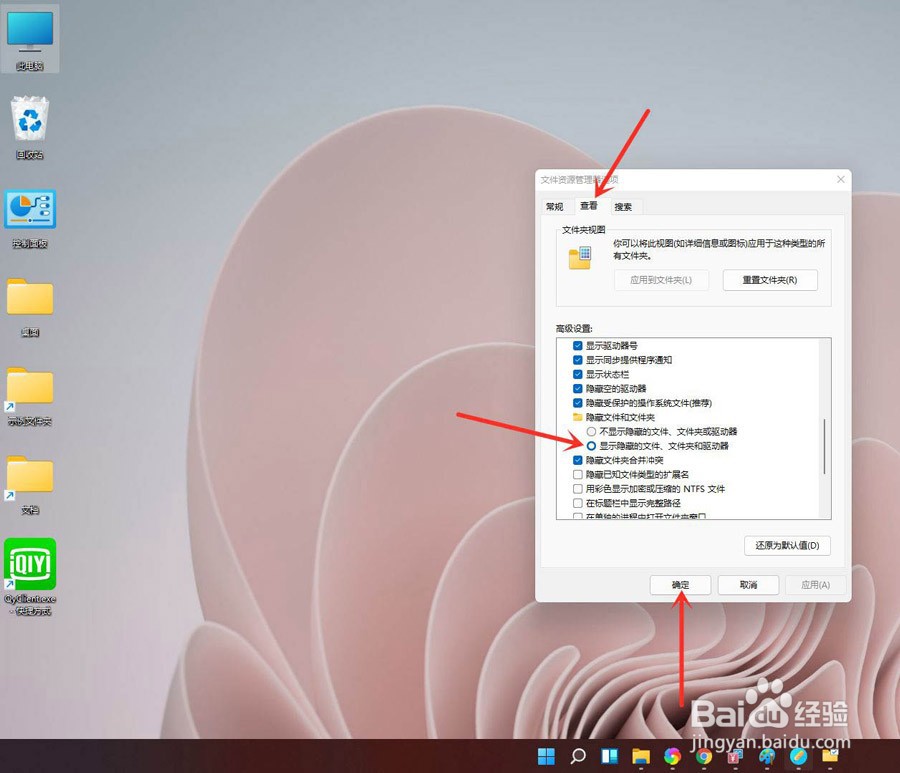Select the desktop folder shortcut labeled 文档
Viewport: 900px width, 773px height.
pos(30,485)
